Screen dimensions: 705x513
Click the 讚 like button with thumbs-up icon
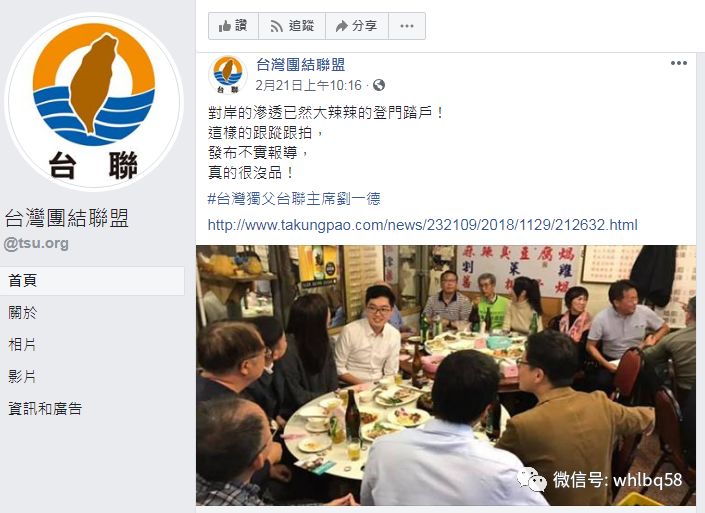233,26
